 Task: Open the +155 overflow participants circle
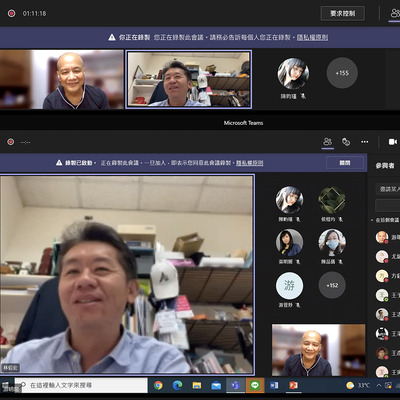coord(342,73)
